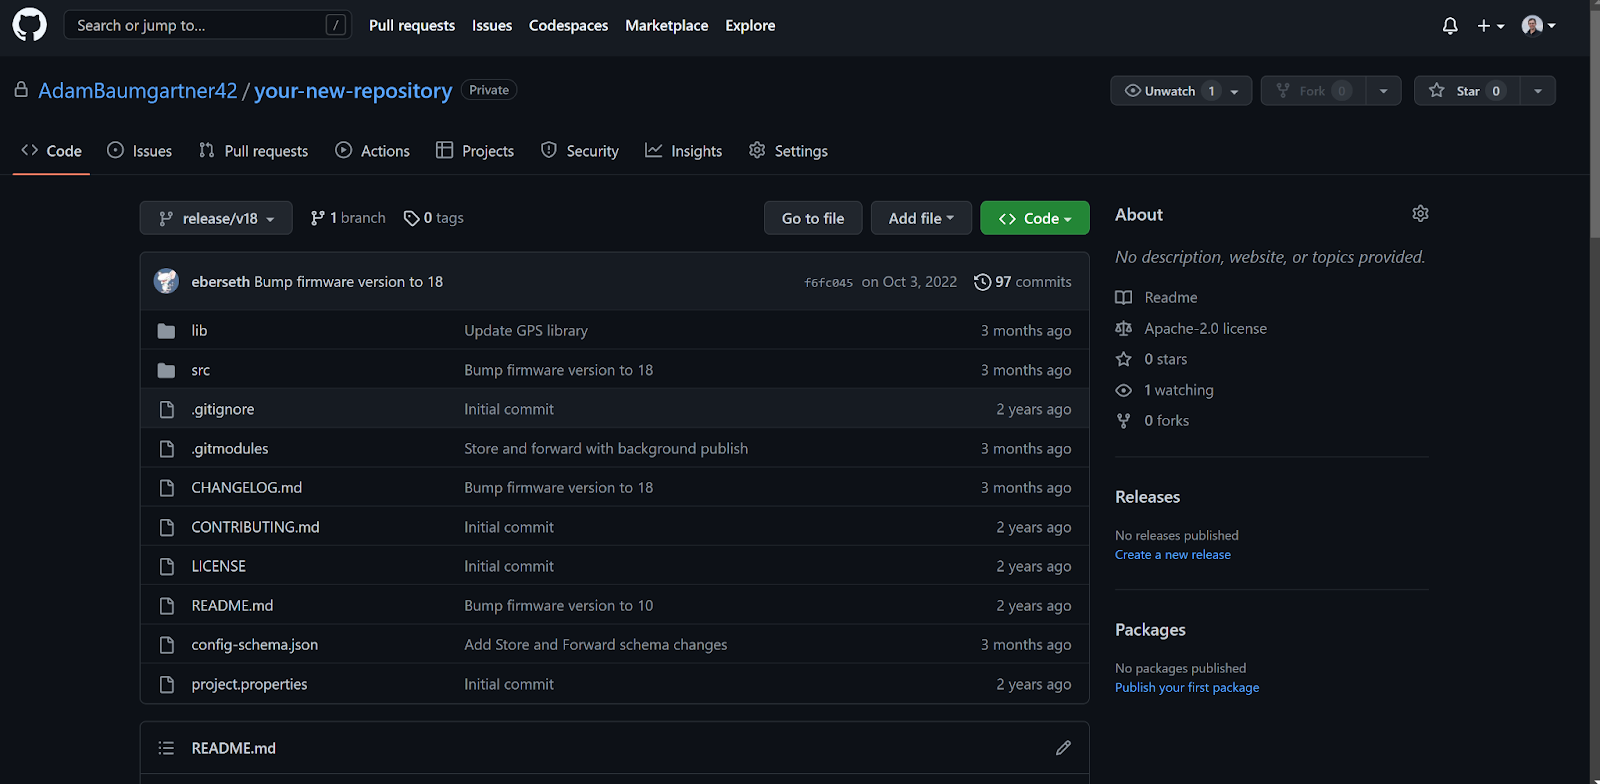Click the Search or jump to field
1600x784 pixels.
tap(208, 25)
